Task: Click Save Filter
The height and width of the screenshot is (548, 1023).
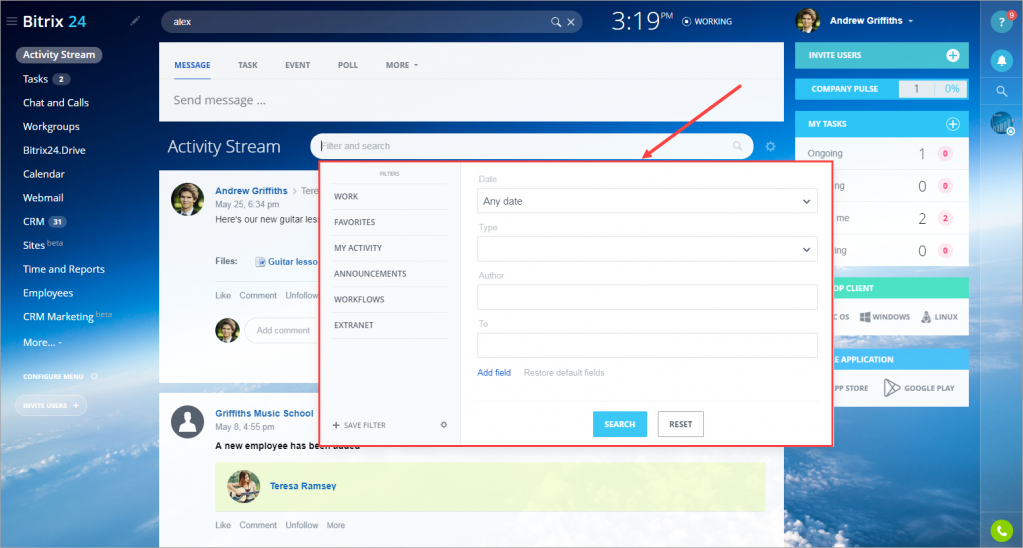Action: (359, 425)
